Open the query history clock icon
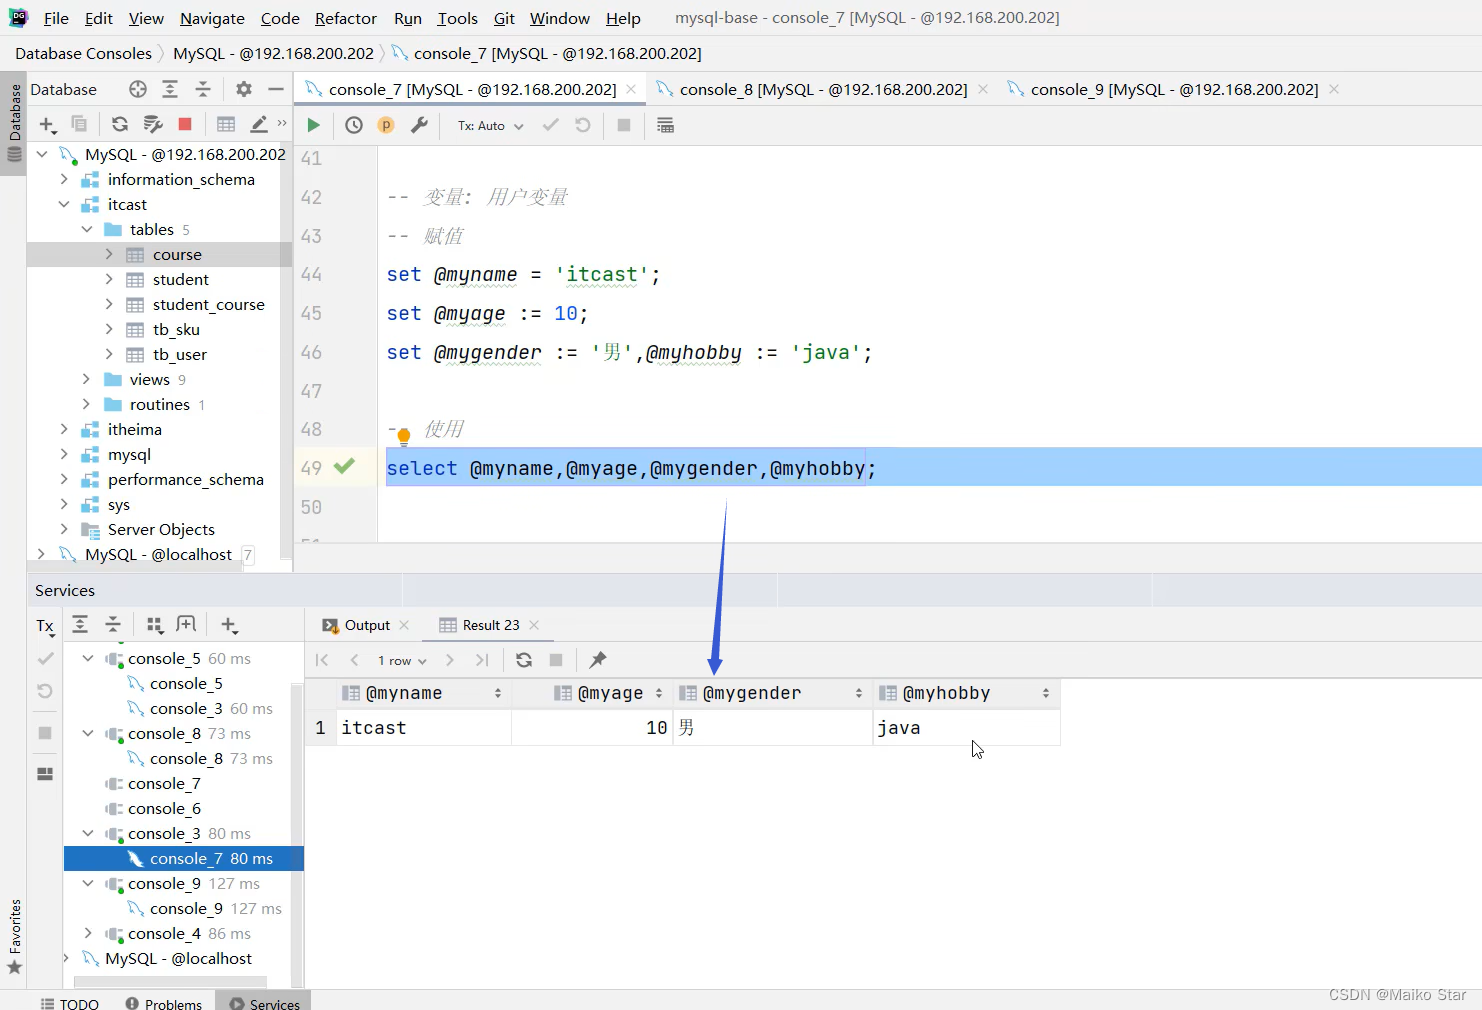Viewport: 1482px width, 1010px height. coord(354,125)
